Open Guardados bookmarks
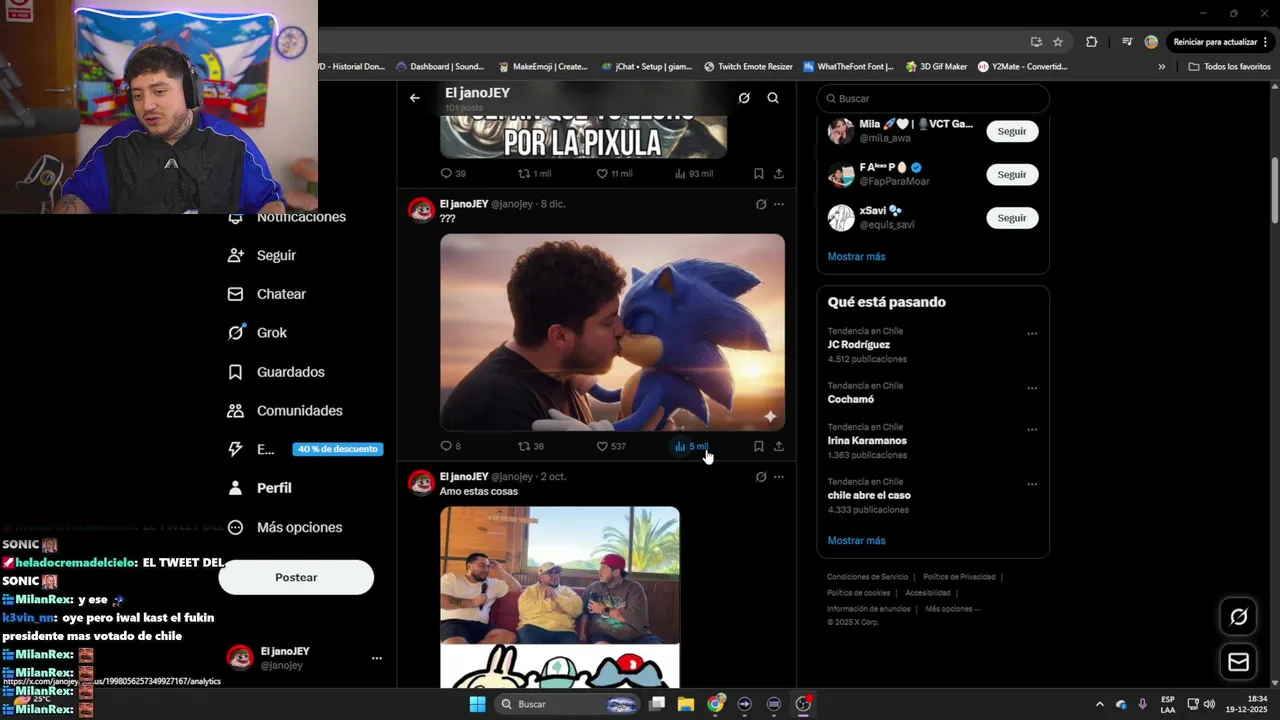The image size is (1280, 720). 276,372
